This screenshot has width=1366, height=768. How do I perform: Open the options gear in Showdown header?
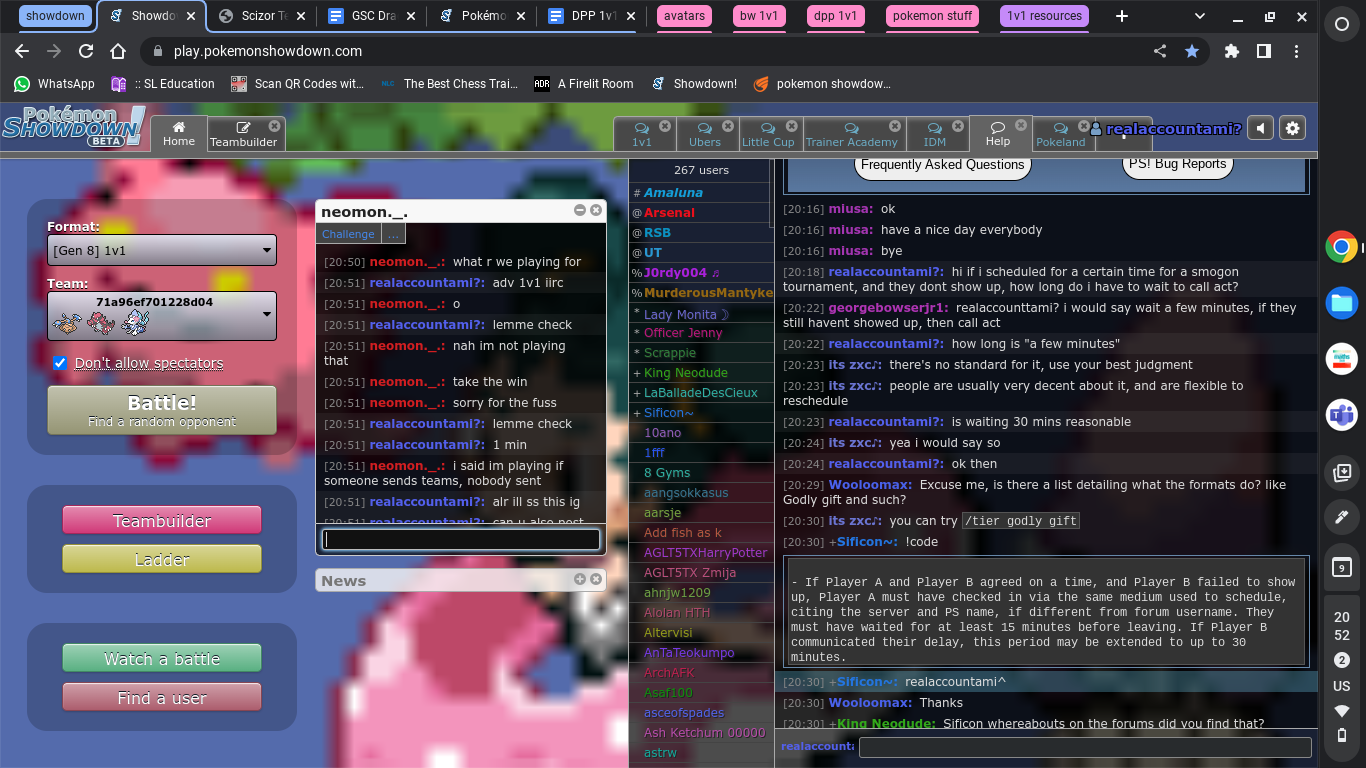tap(1293, 128)
